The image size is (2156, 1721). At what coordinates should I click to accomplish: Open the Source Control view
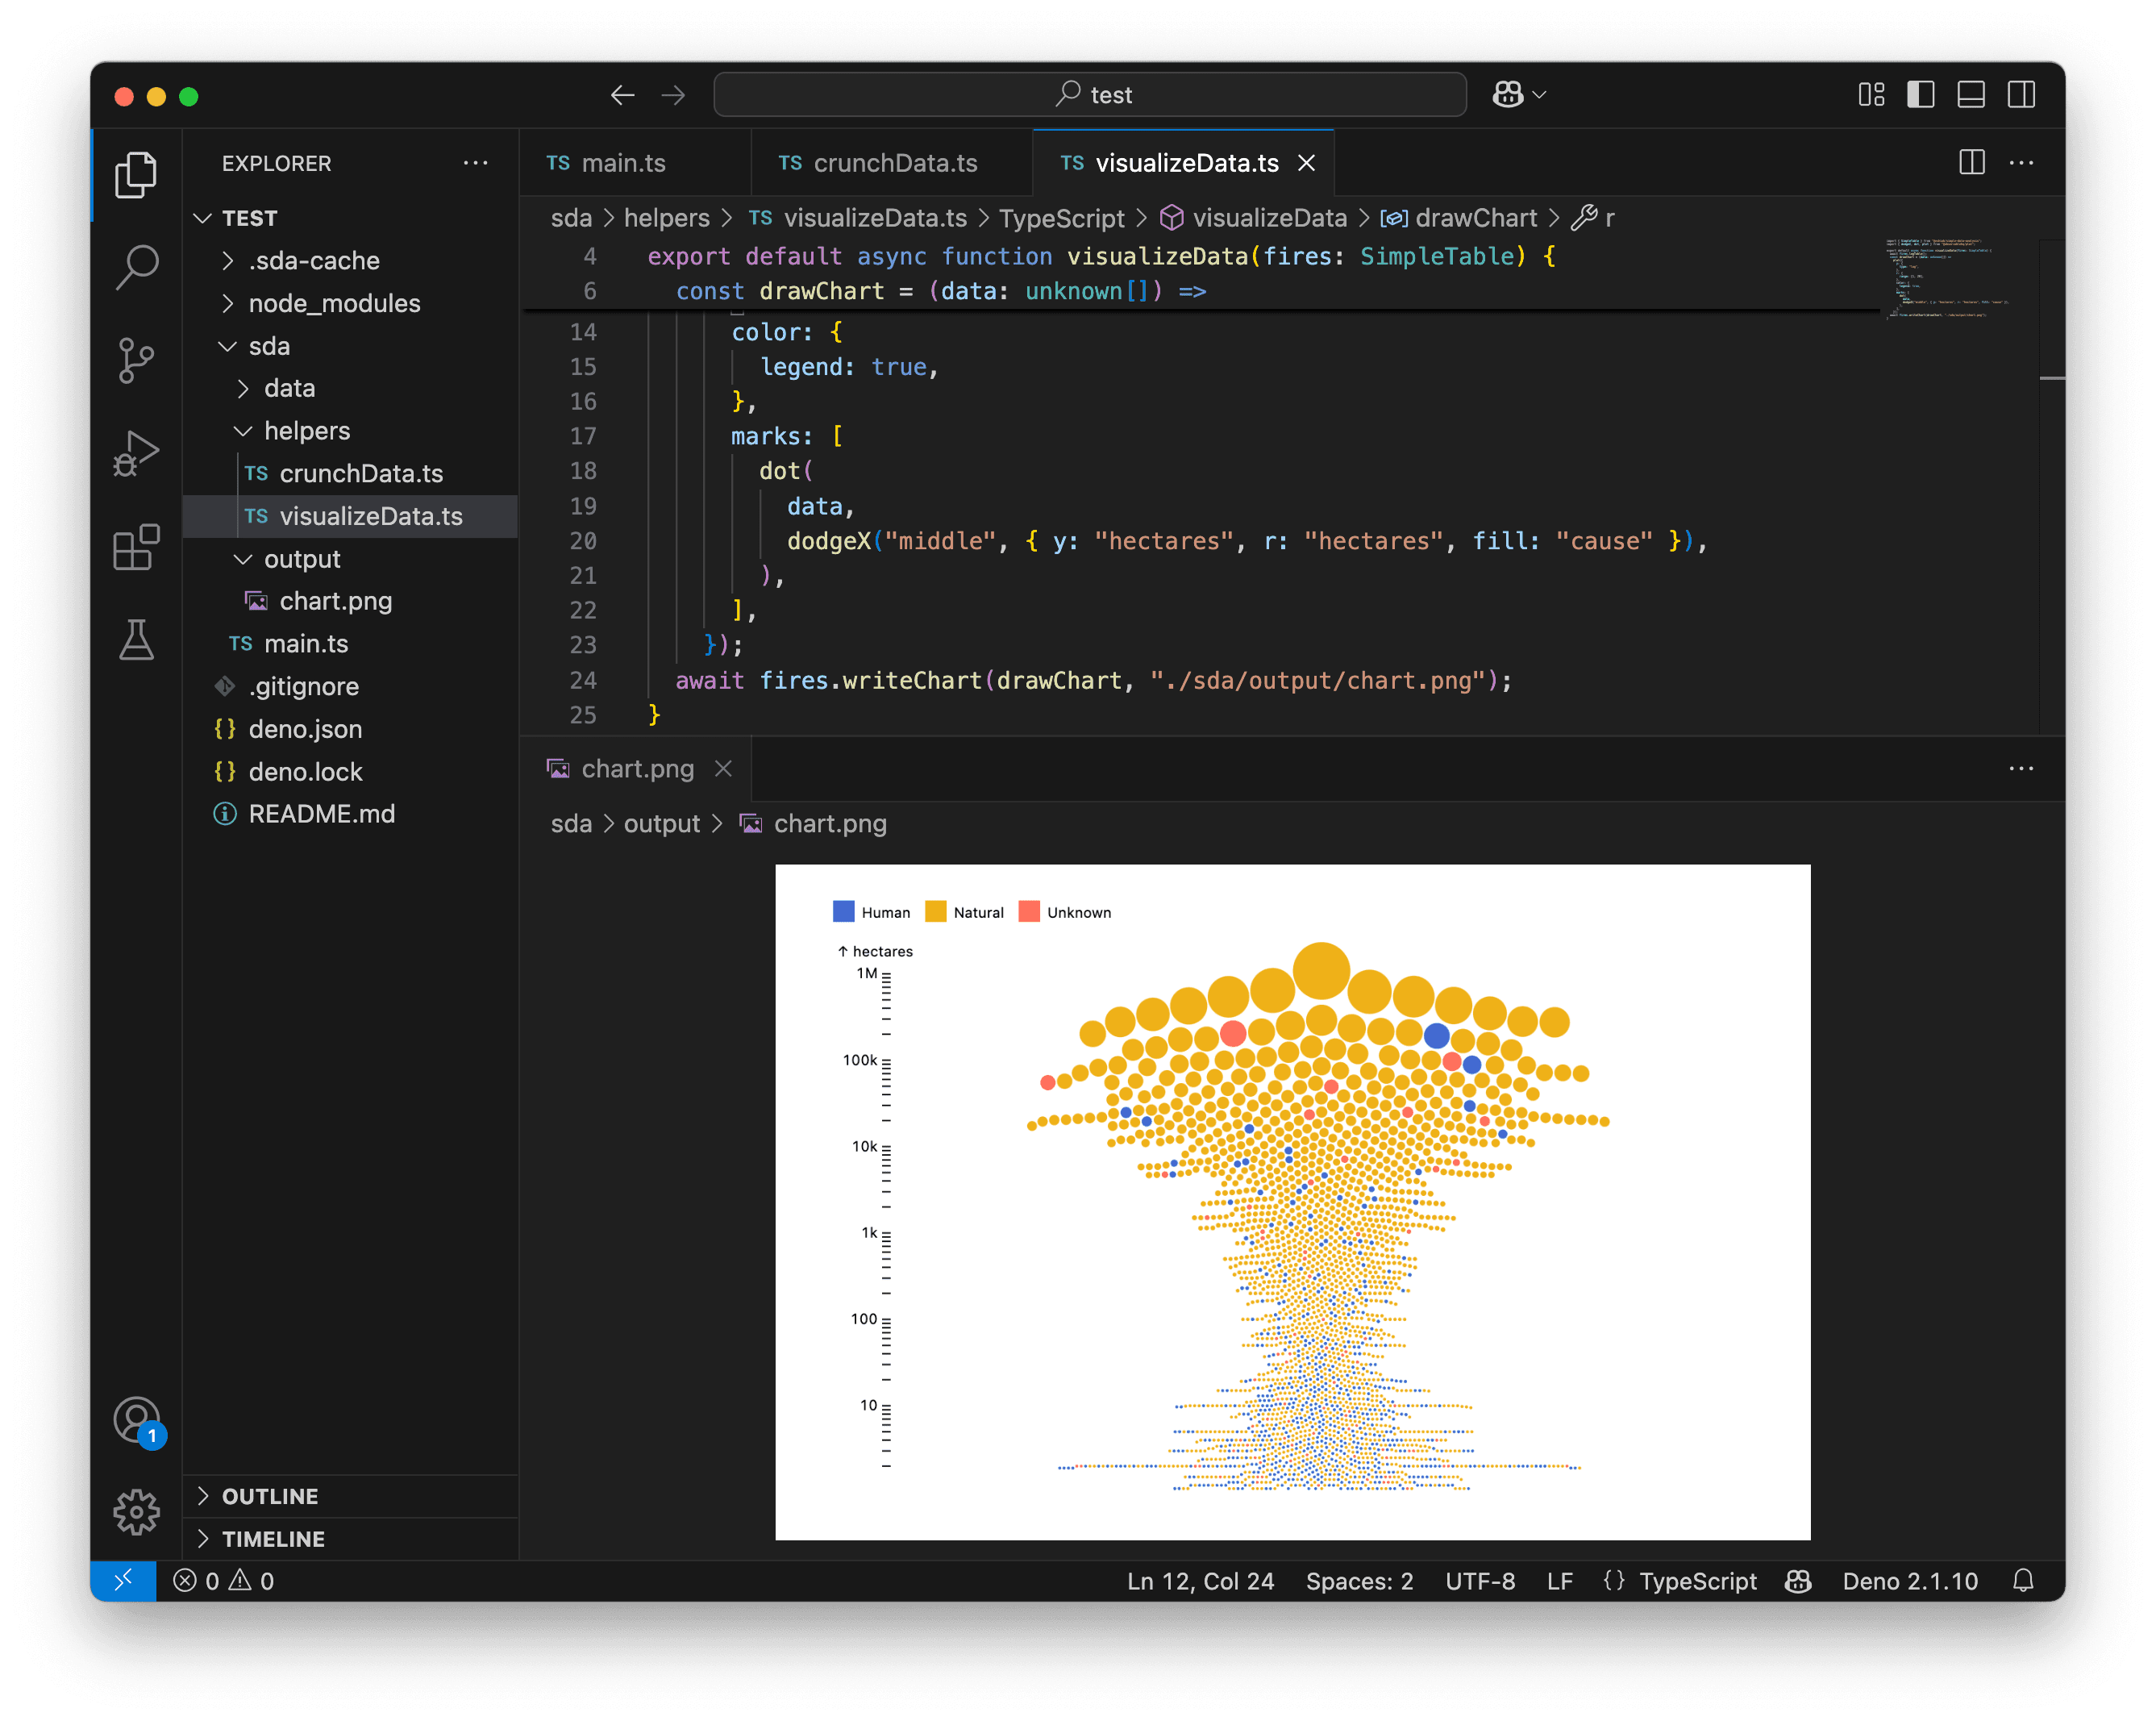[x=136, y=360]
